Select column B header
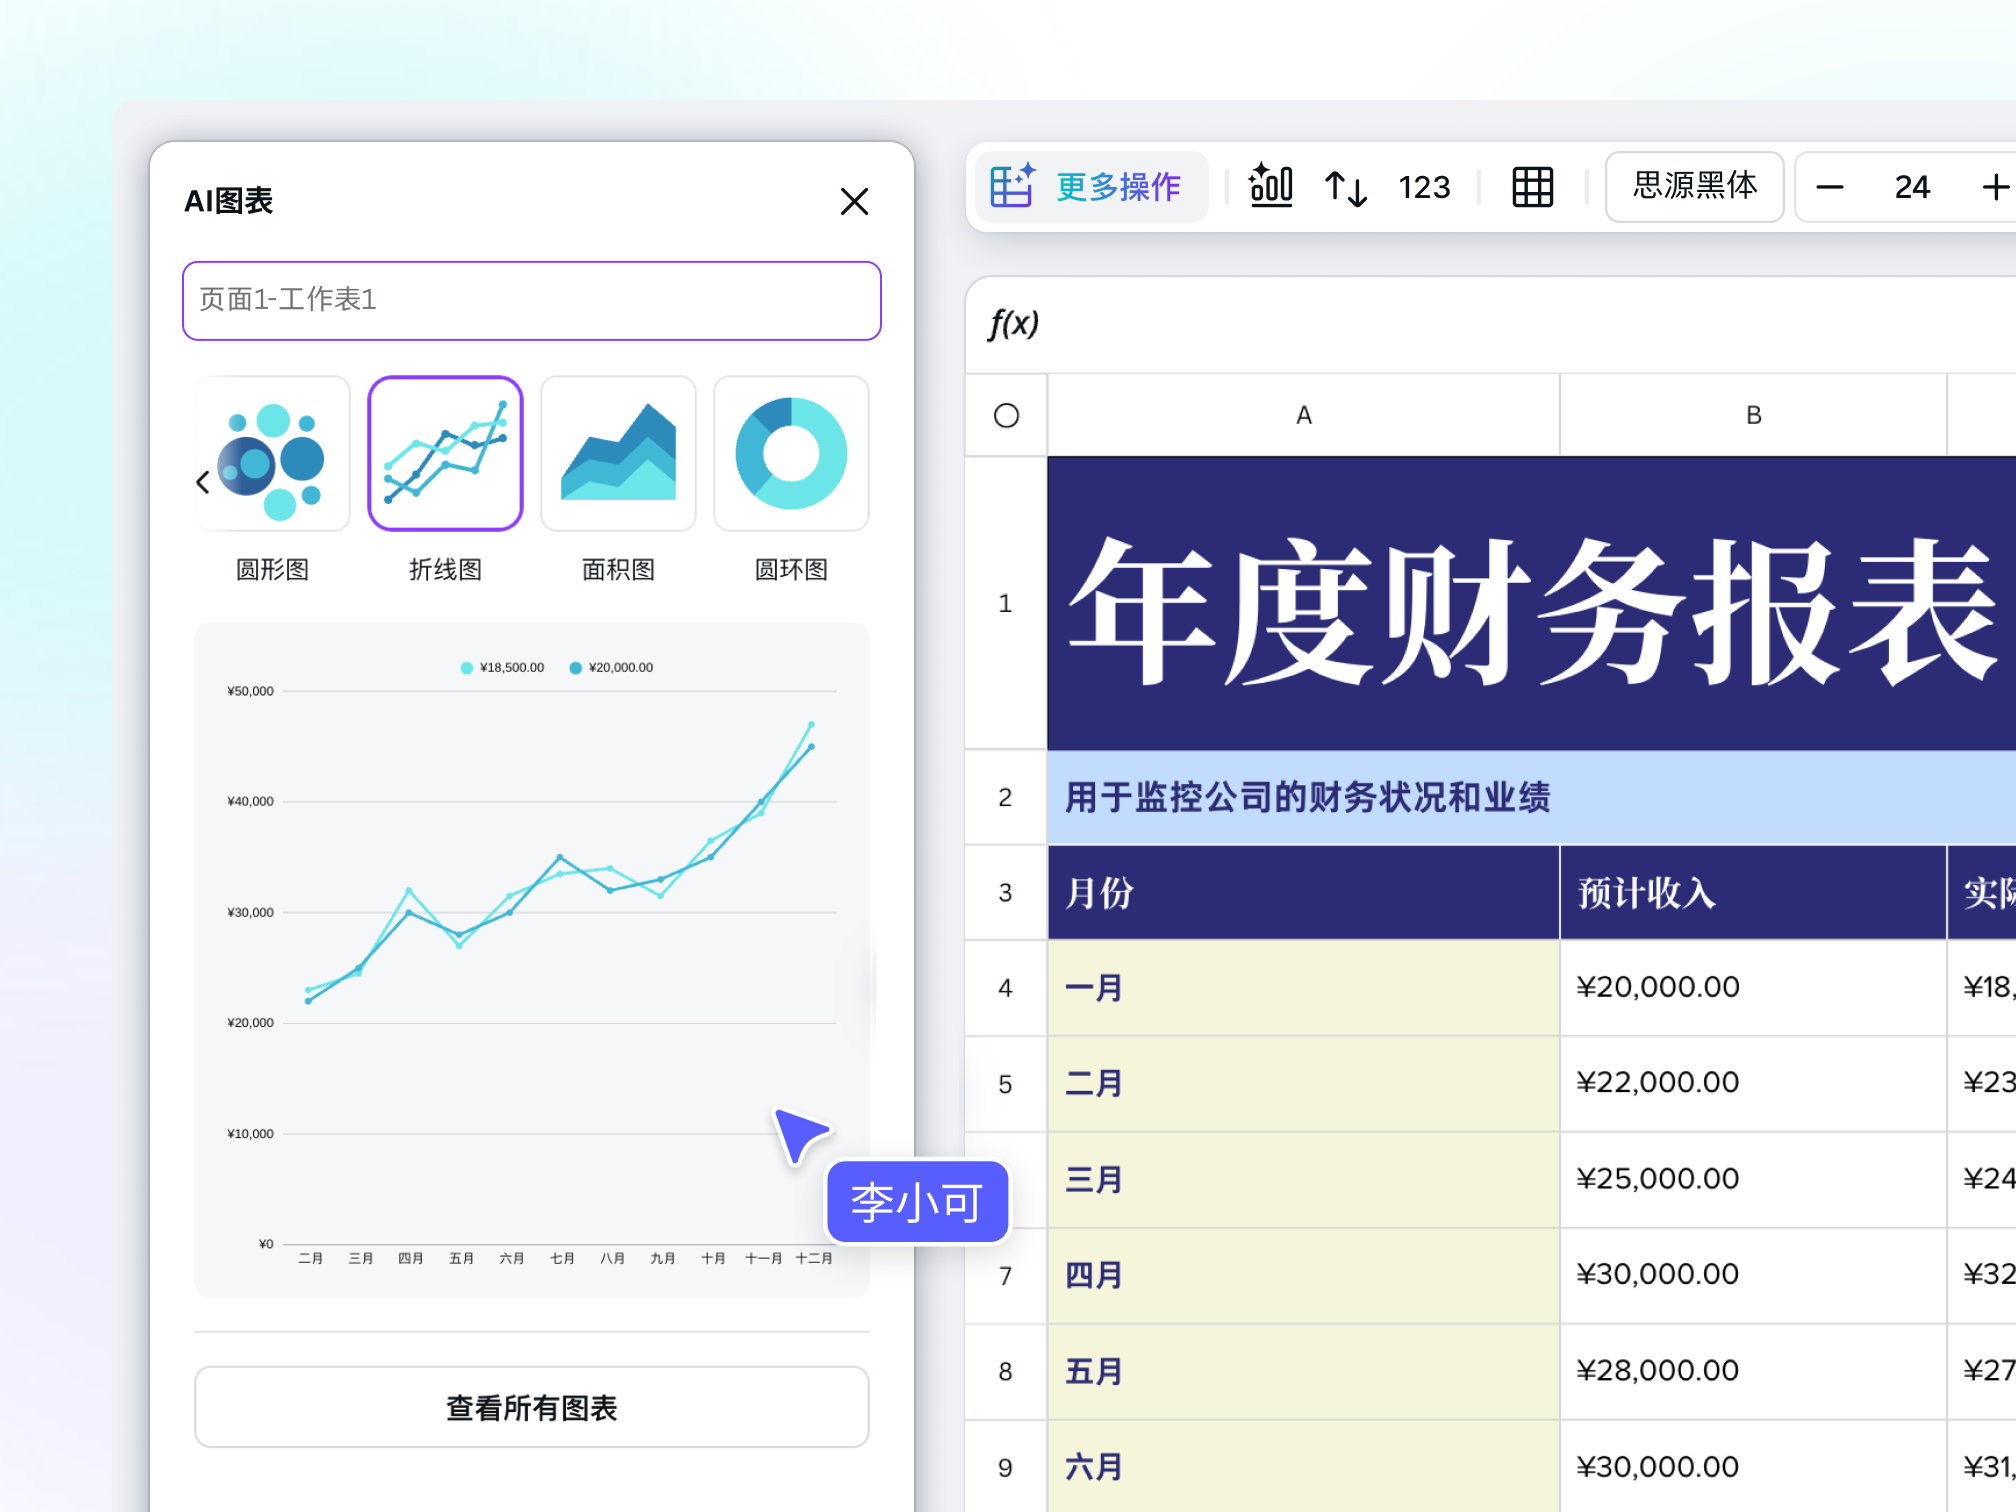The image size is (2016, 1512). tap(1753, 415)
